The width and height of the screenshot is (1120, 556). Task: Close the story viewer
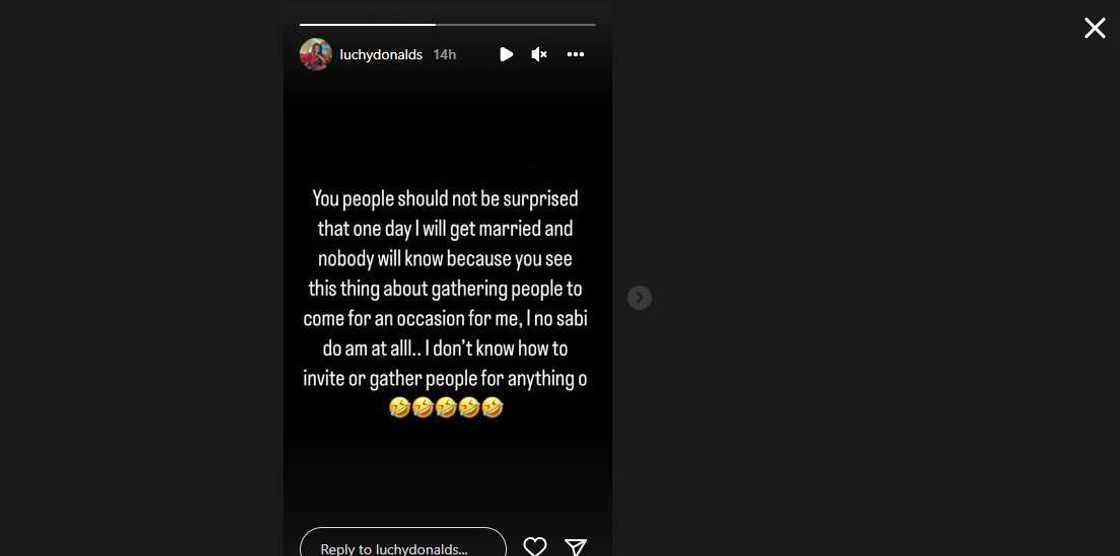[x=1095, y=28]
